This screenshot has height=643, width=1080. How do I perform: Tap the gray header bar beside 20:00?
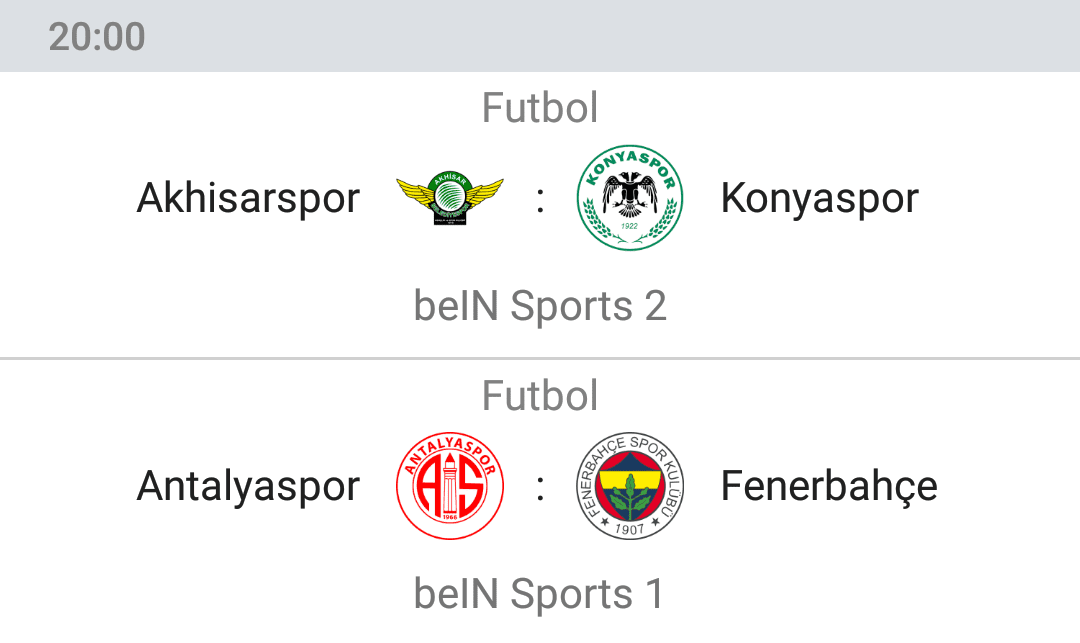612,36
